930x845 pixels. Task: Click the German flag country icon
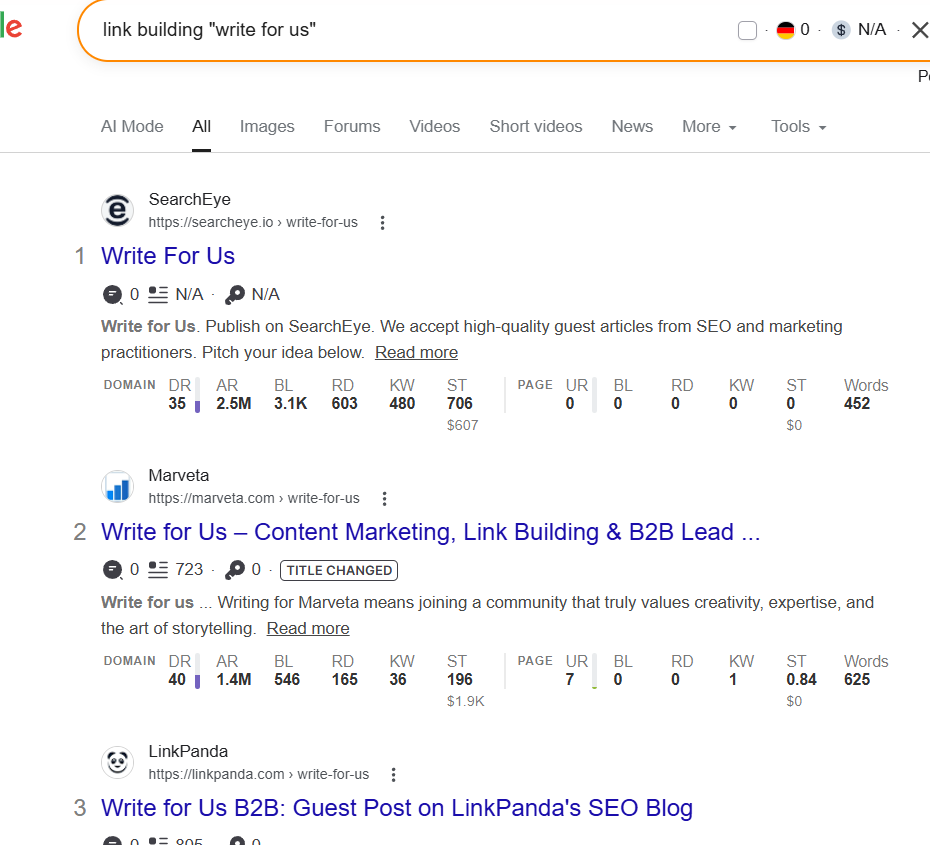(x=784, y=29)
